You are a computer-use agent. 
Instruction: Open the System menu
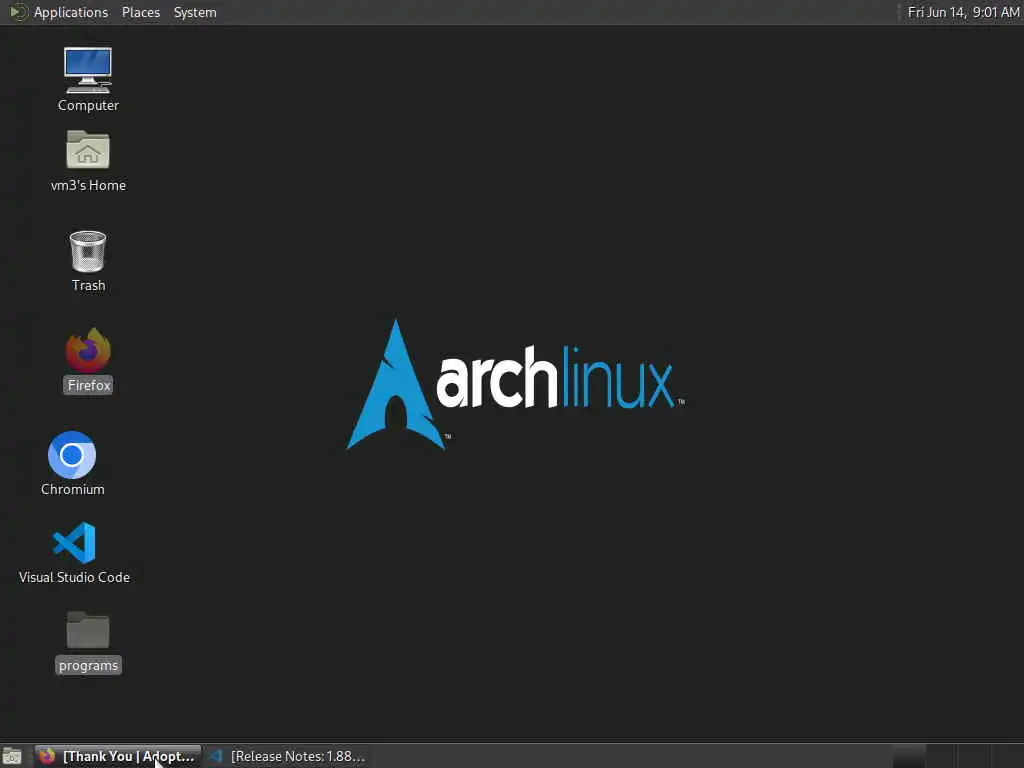click(195, 12)
